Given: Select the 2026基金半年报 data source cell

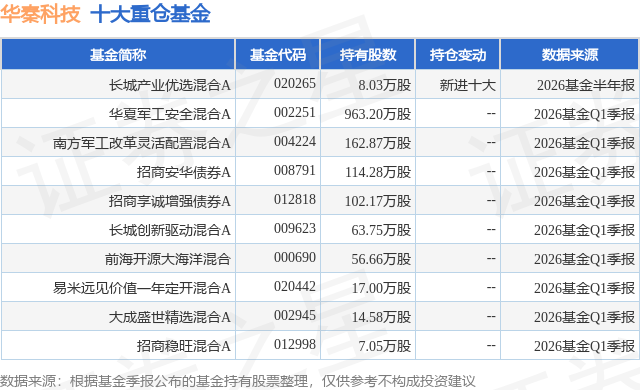Looking at the screenshot, I should point(586,85).
